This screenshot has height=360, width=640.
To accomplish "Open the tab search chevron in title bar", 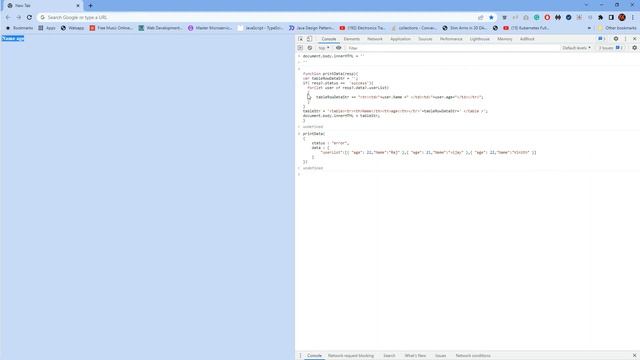I will click(x=586, y=5).
